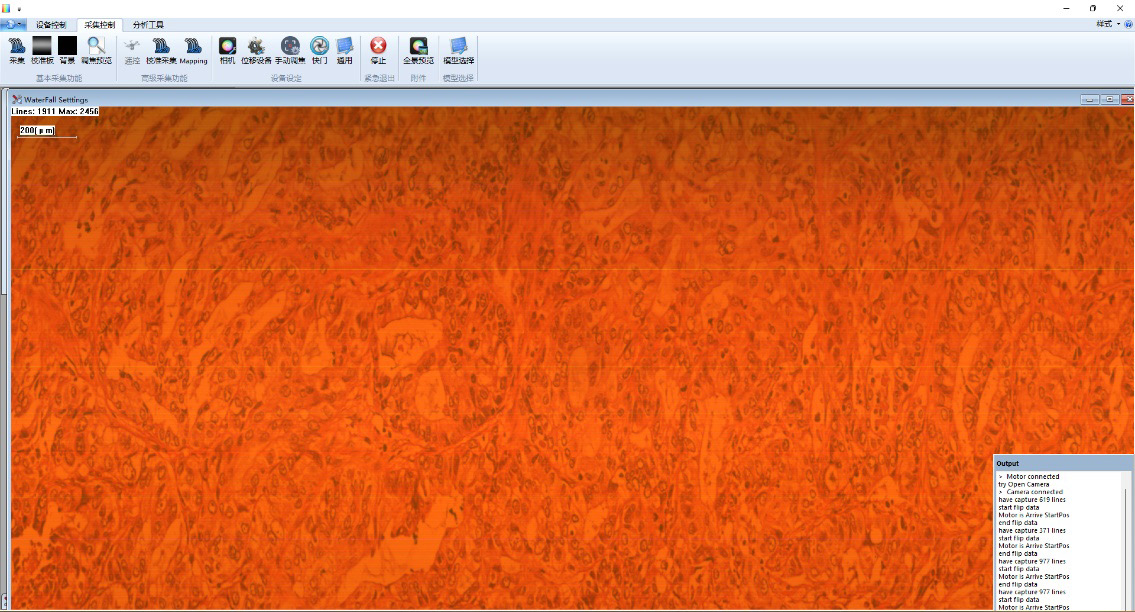Open the 通用 general settings icon
This screenshot has width=1135, height=612.
point(344,48)
